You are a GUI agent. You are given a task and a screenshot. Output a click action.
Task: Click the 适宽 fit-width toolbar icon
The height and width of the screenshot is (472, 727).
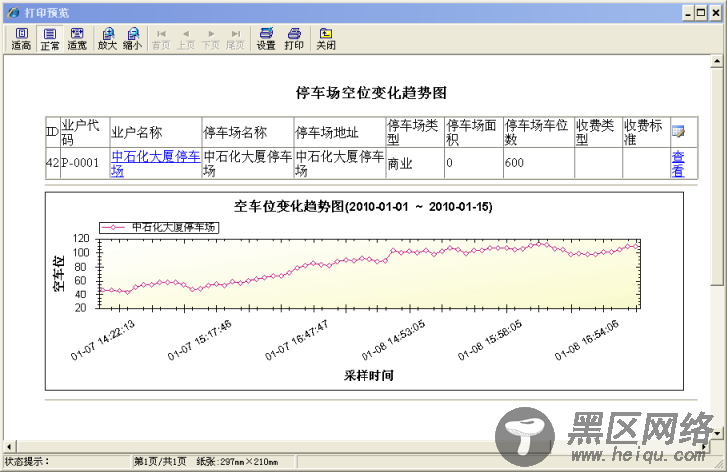coord(77,39)
